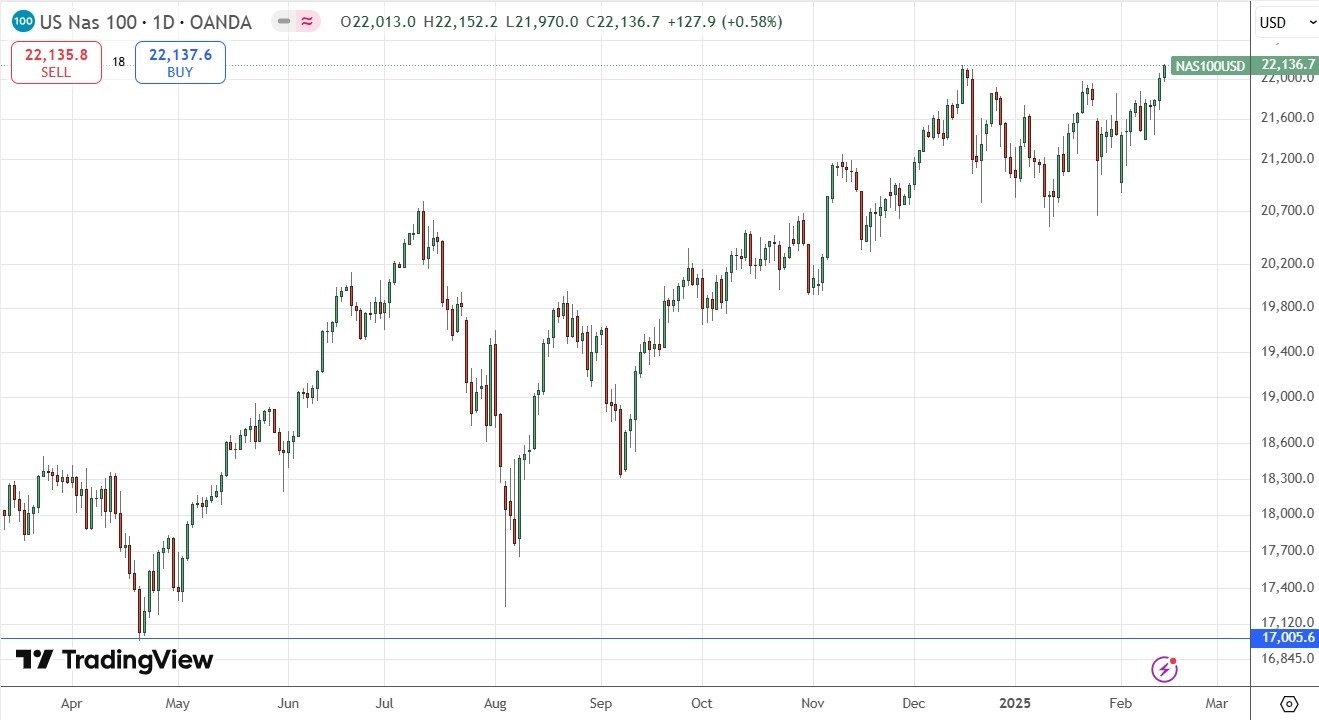Click the spread value 18

pos(118,62)
